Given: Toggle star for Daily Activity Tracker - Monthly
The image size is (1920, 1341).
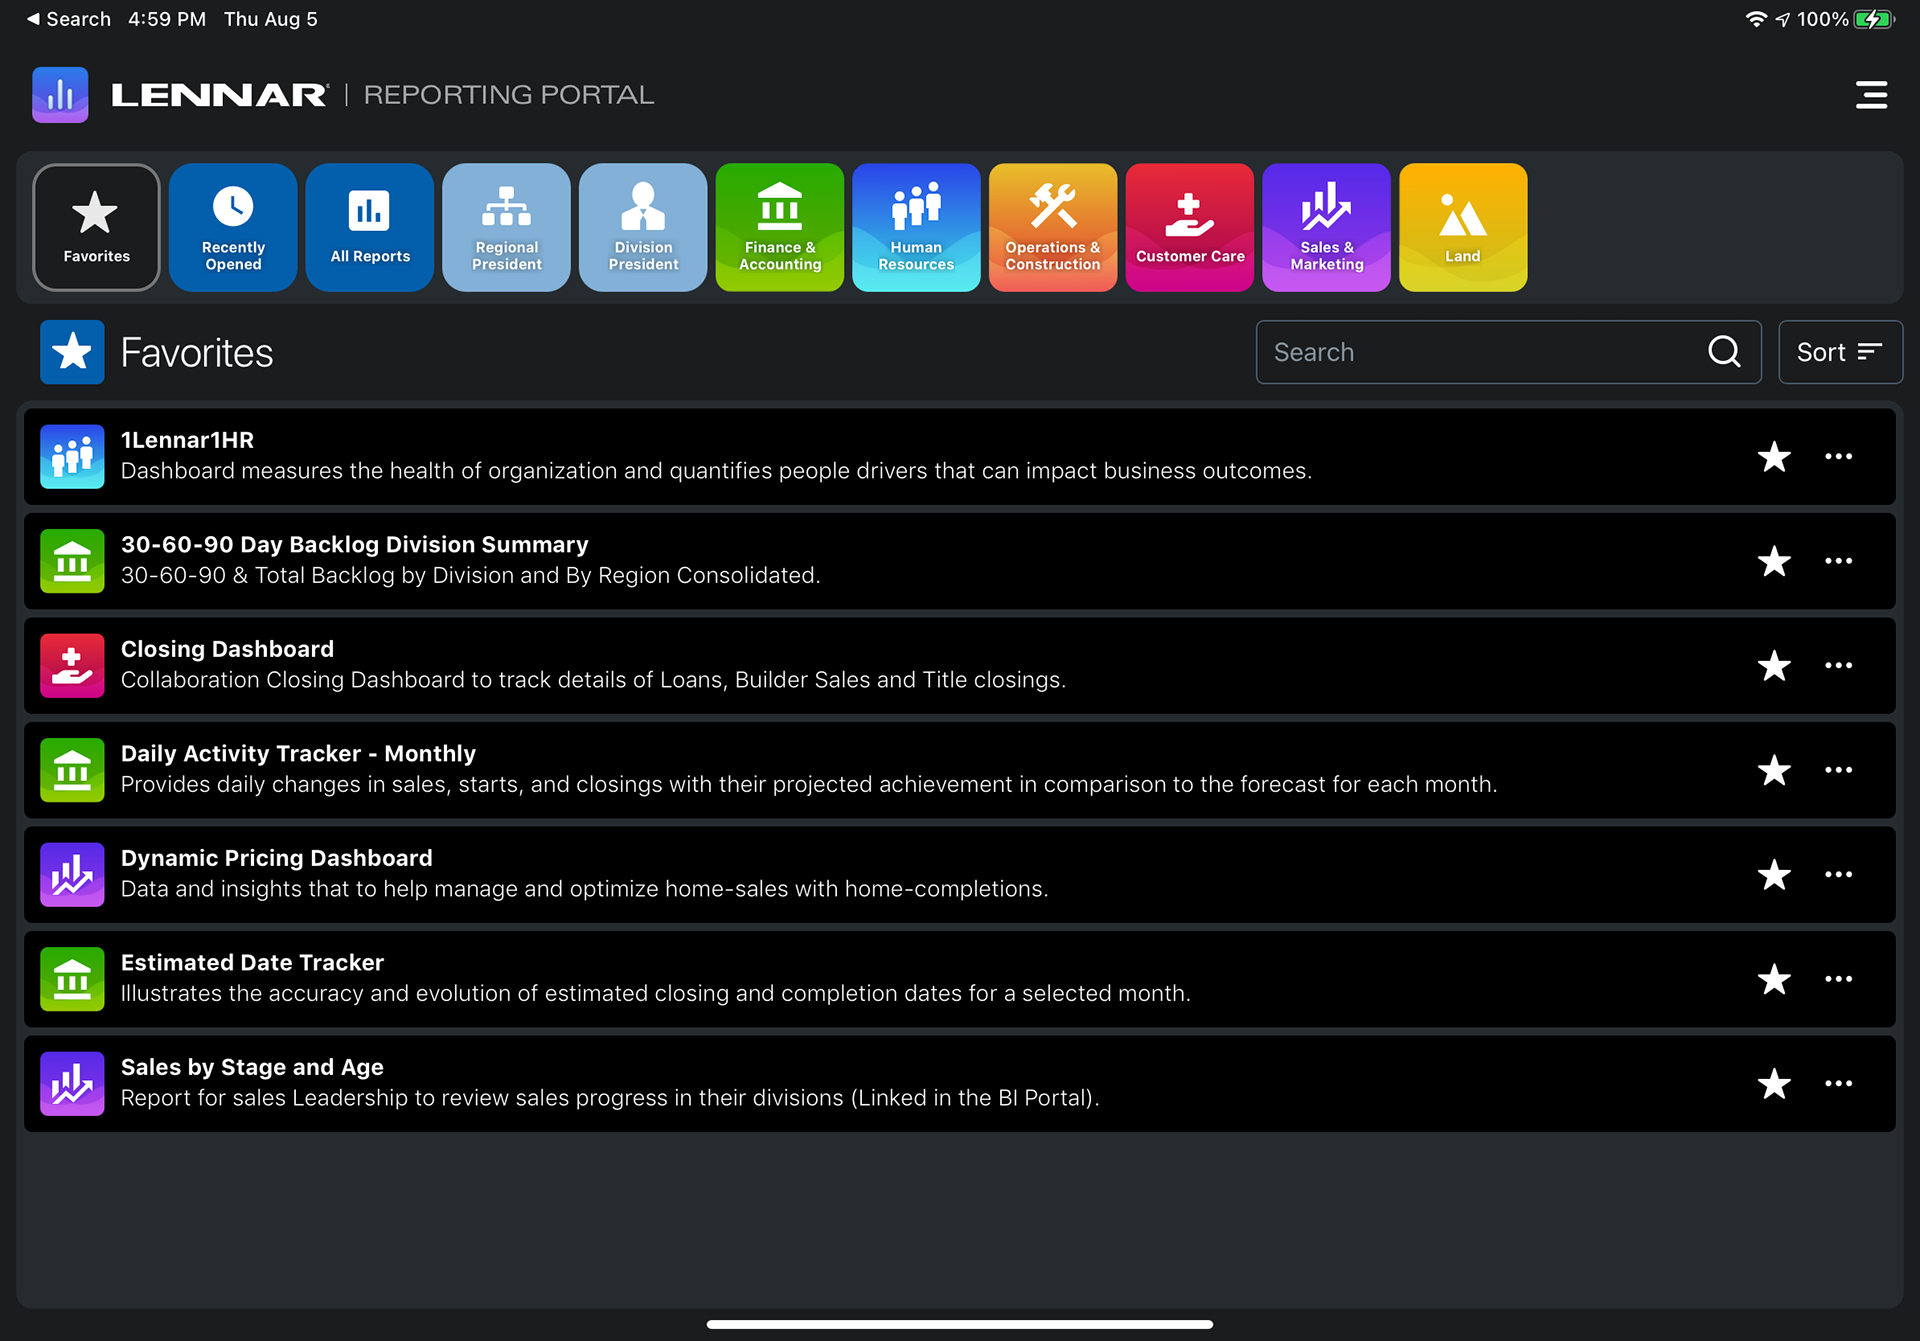Looking at the screenshot, I should point(1774,770).
